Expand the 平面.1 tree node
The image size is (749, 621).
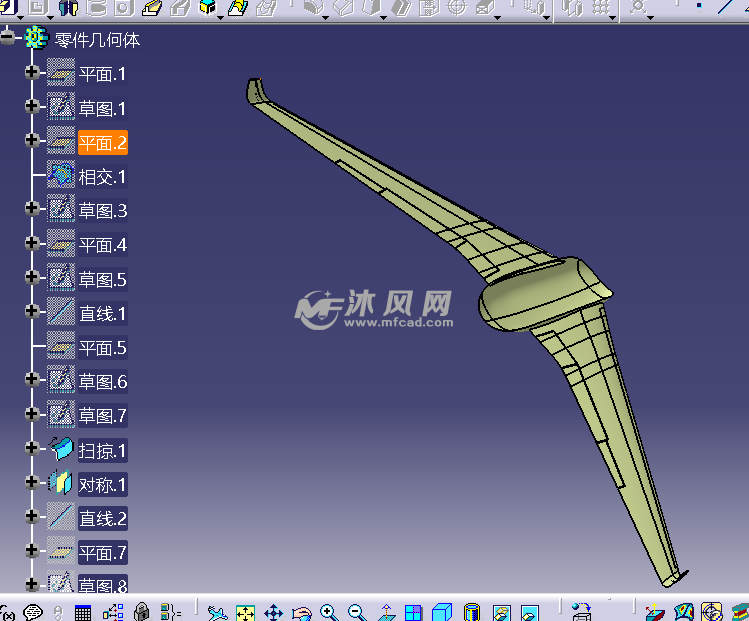click(x=32, y=72)
